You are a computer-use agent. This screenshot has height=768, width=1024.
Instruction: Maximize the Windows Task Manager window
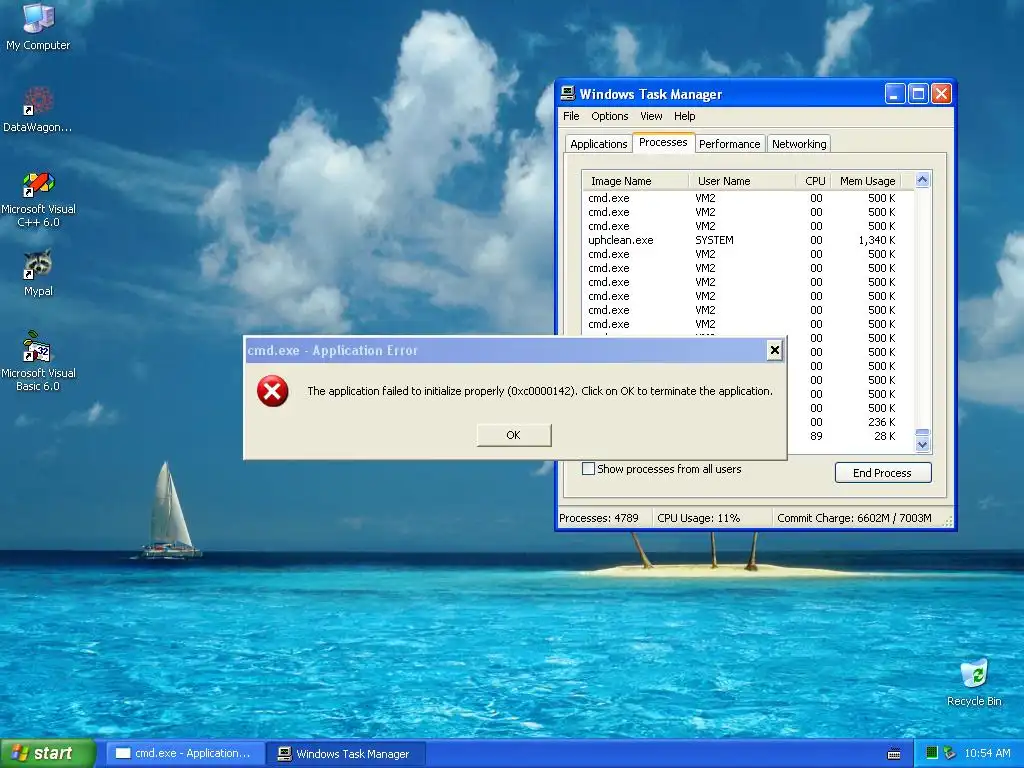tap(918, 94)
